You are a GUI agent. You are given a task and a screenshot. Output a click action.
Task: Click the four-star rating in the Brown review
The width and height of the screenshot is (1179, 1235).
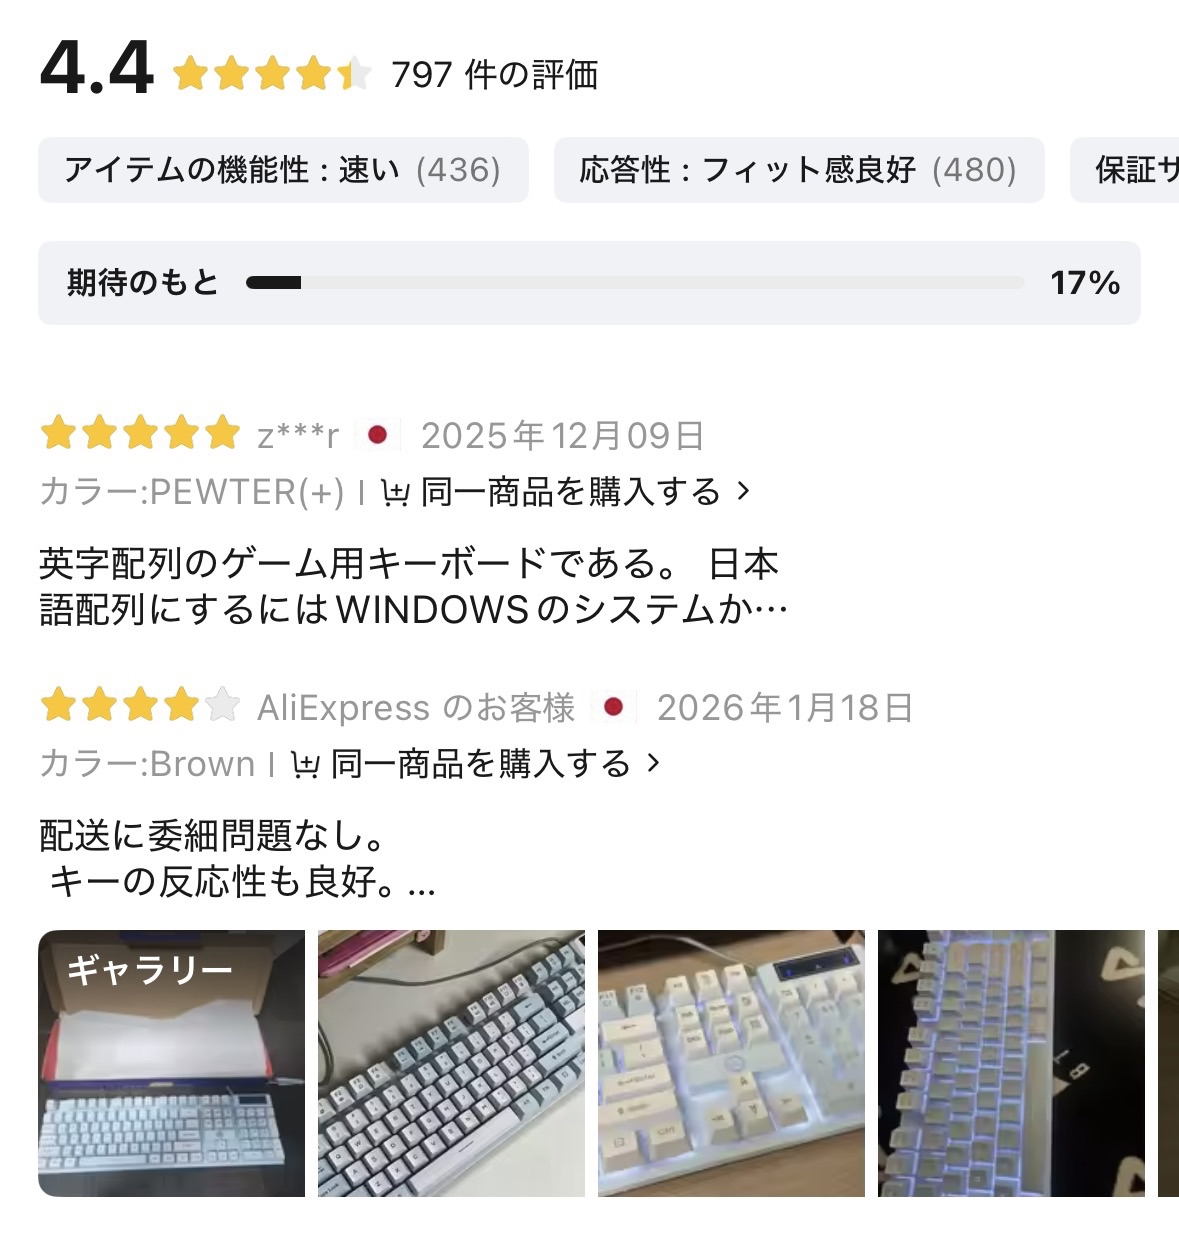coord(140,706)
